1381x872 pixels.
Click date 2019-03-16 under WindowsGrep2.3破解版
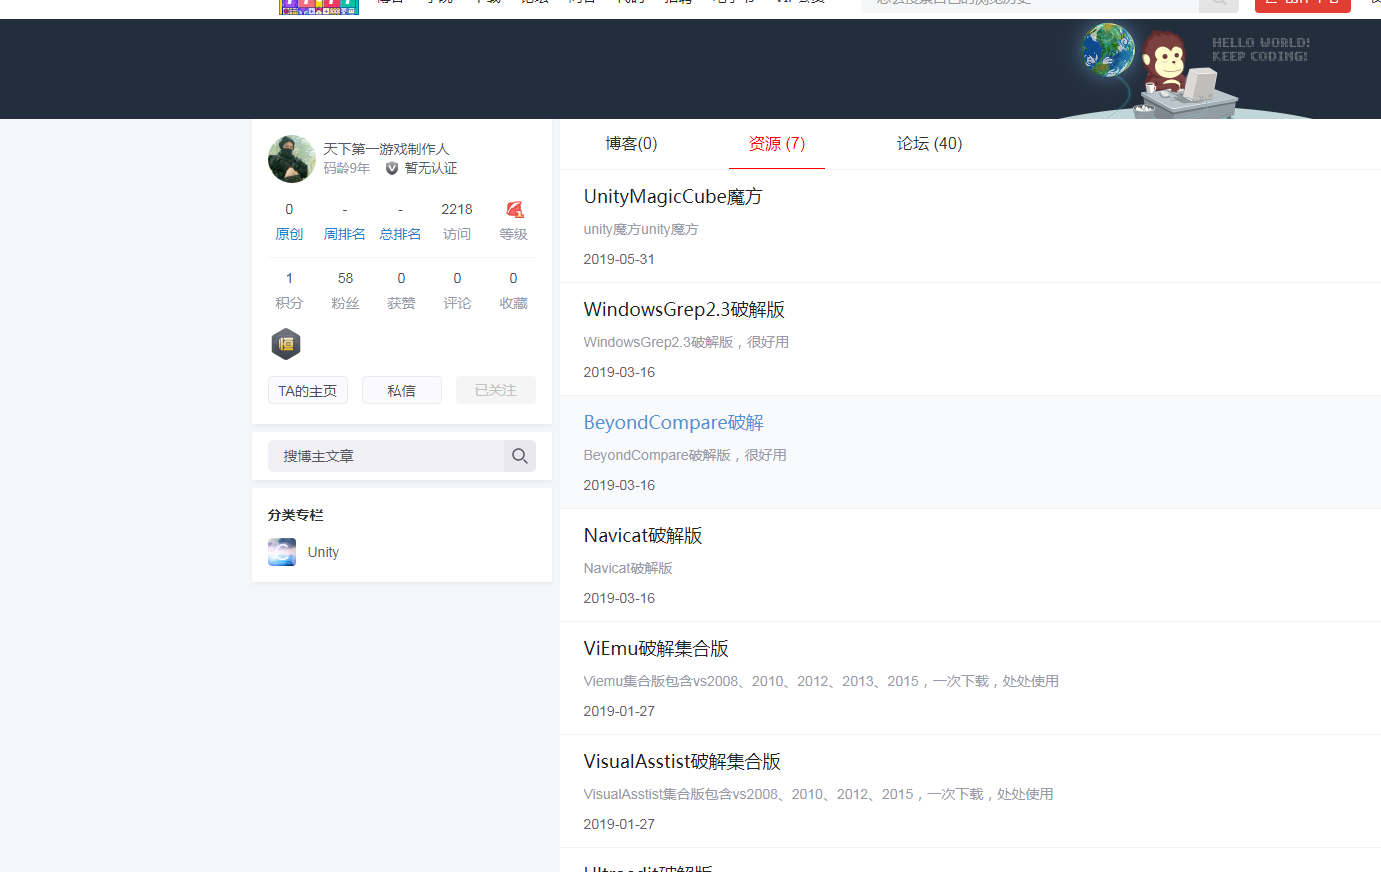pyautogui.click(x=619, y=372)
